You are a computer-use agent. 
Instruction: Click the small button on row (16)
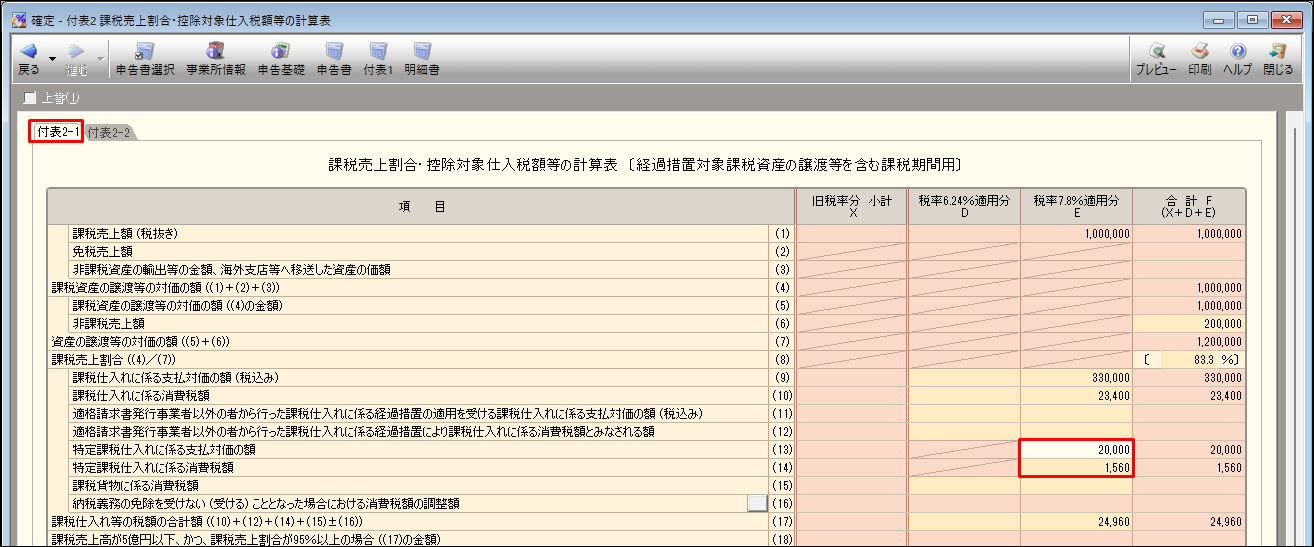758,504
